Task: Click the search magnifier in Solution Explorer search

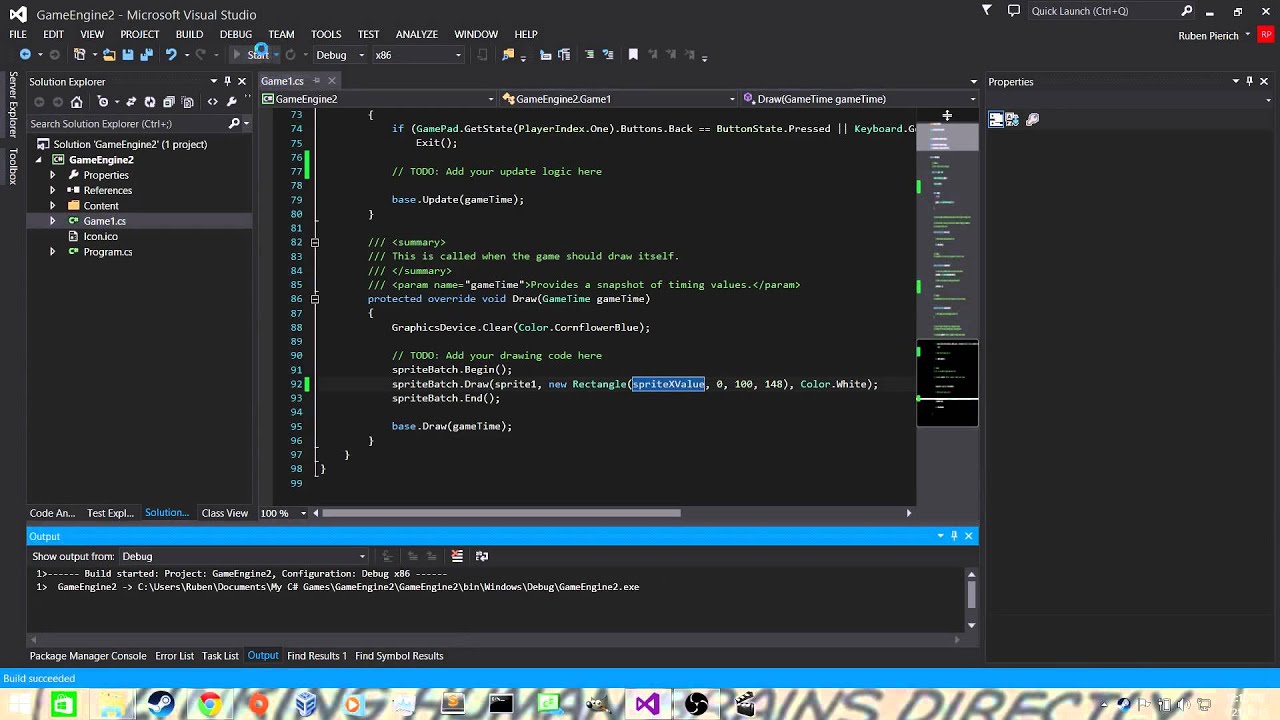Action: click(x=234, y=124)
